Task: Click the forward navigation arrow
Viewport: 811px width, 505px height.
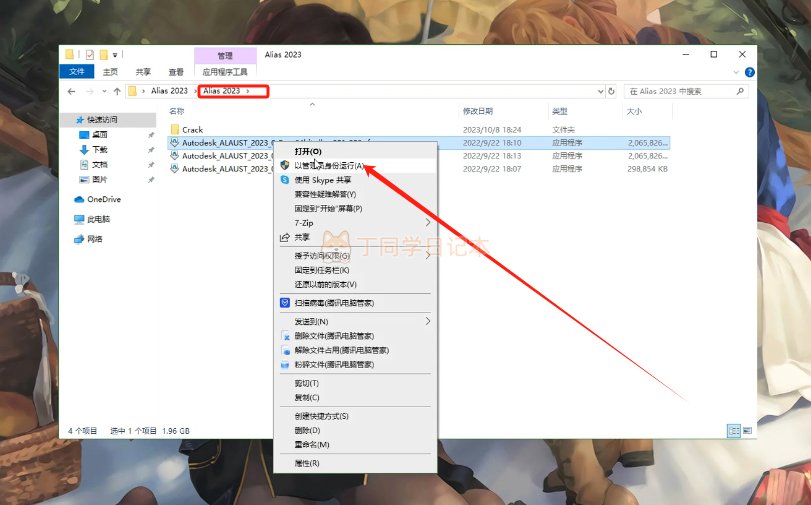Action: coord(89,91)
